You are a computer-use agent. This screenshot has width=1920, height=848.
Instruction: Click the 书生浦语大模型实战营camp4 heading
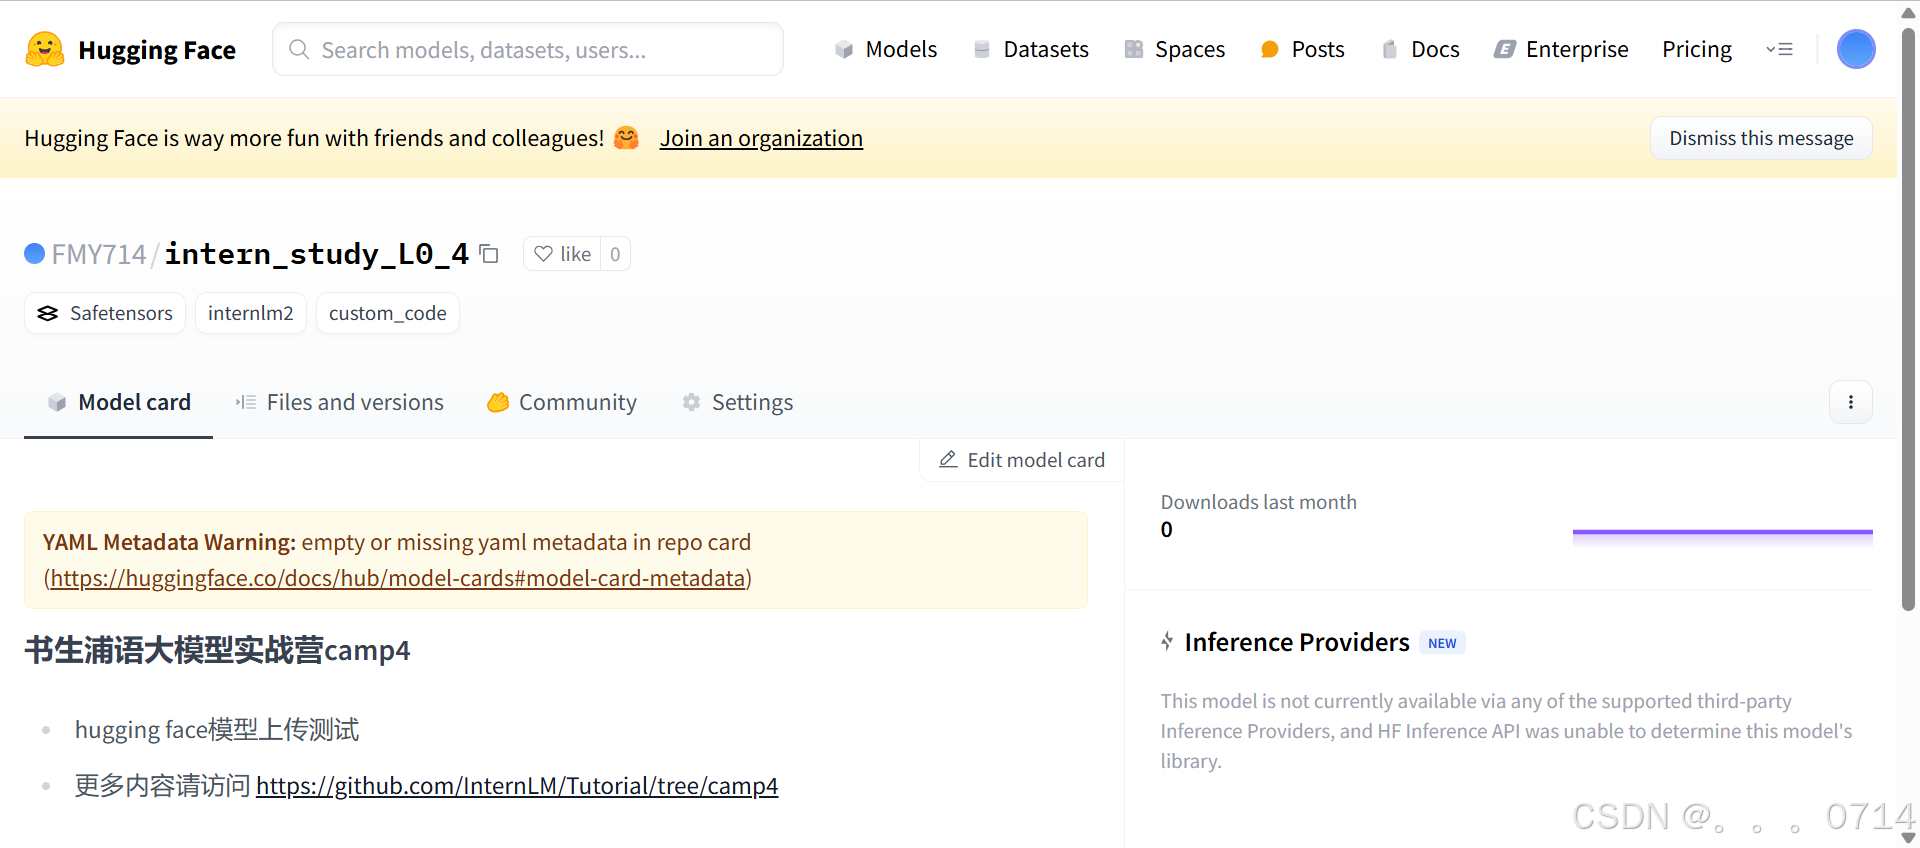[x=217, y=650]
